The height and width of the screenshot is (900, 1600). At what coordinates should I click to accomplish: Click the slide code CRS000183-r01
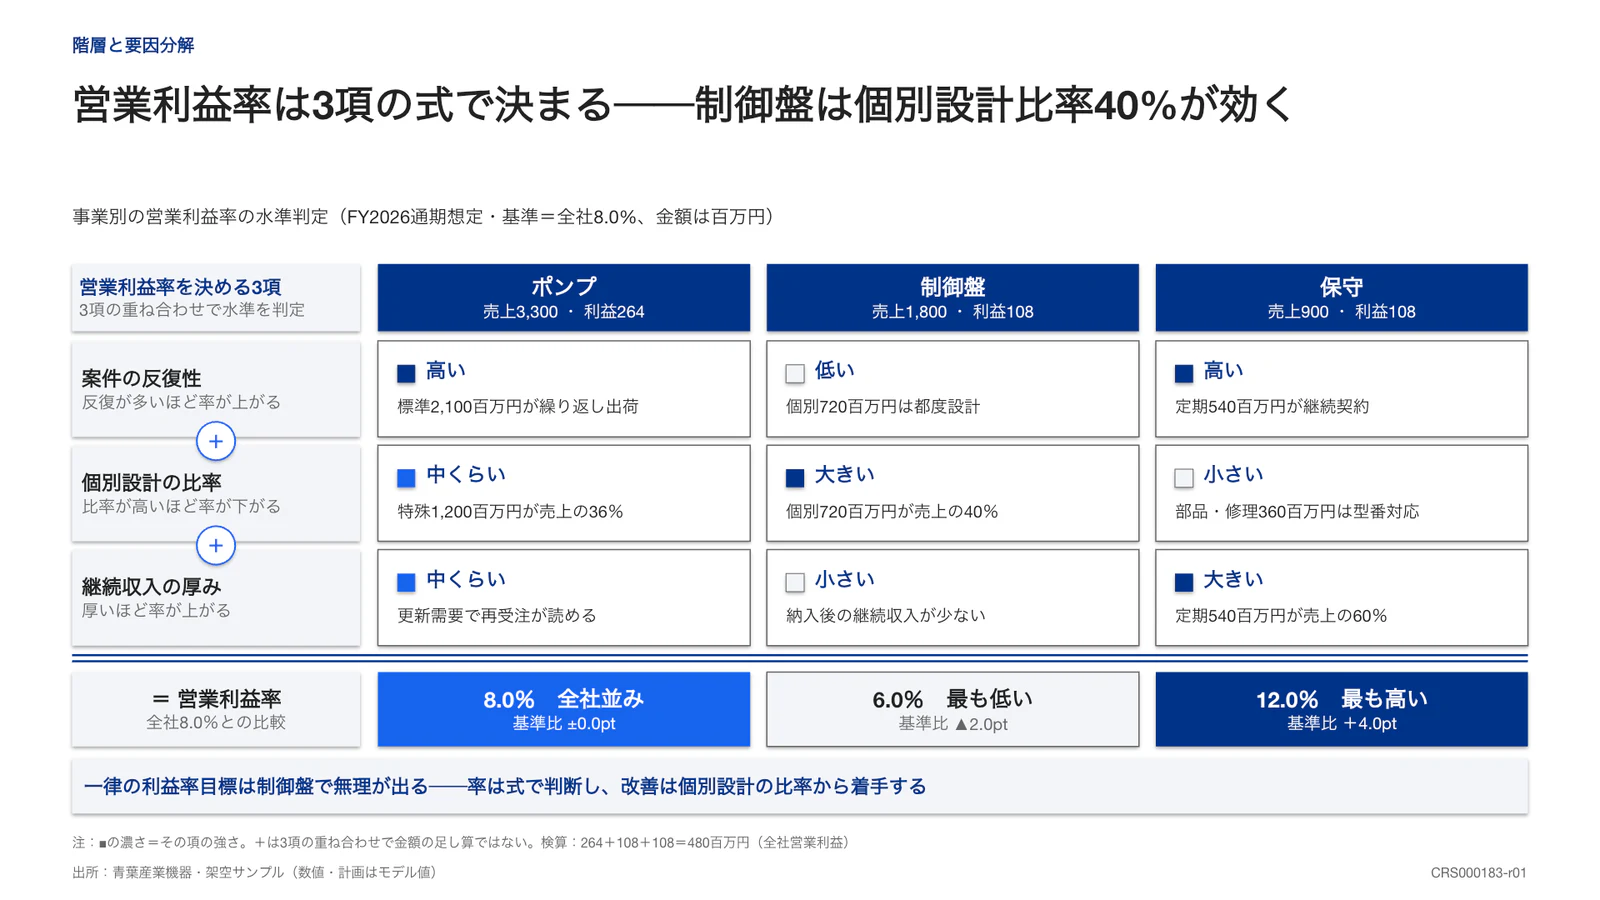pos(1478,873)
